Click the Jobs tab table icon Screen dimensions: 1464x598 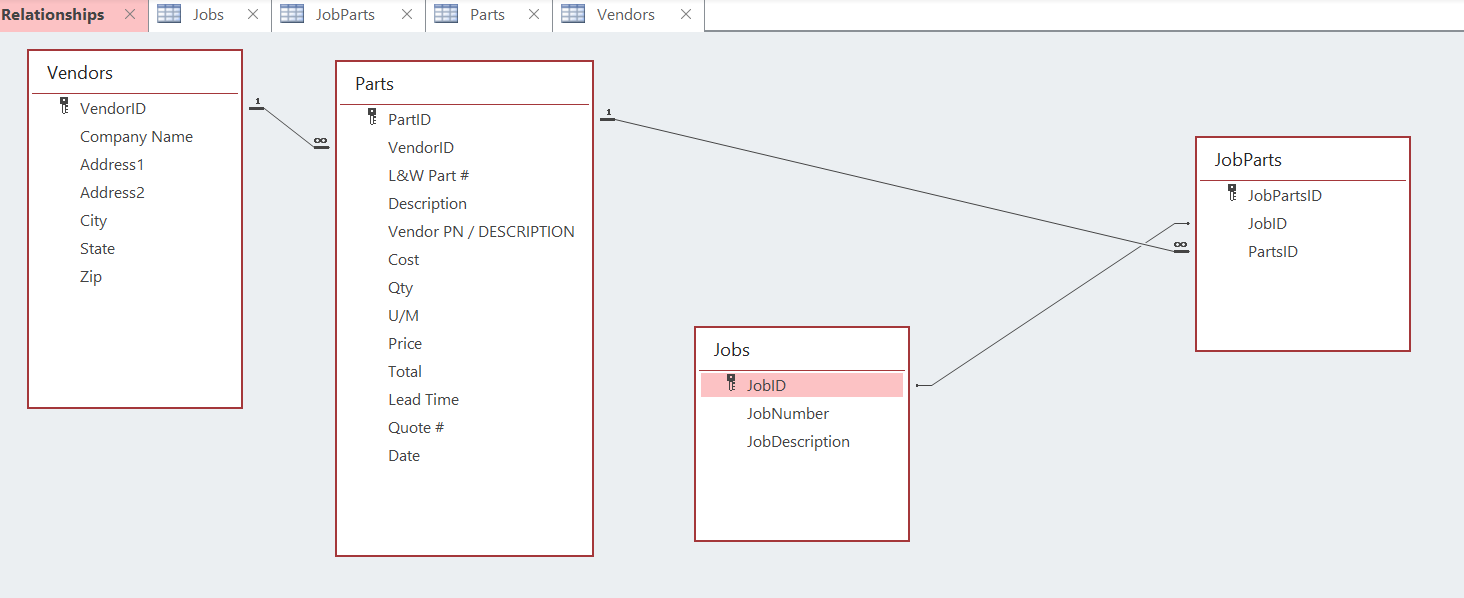click(x=169, y=14)
